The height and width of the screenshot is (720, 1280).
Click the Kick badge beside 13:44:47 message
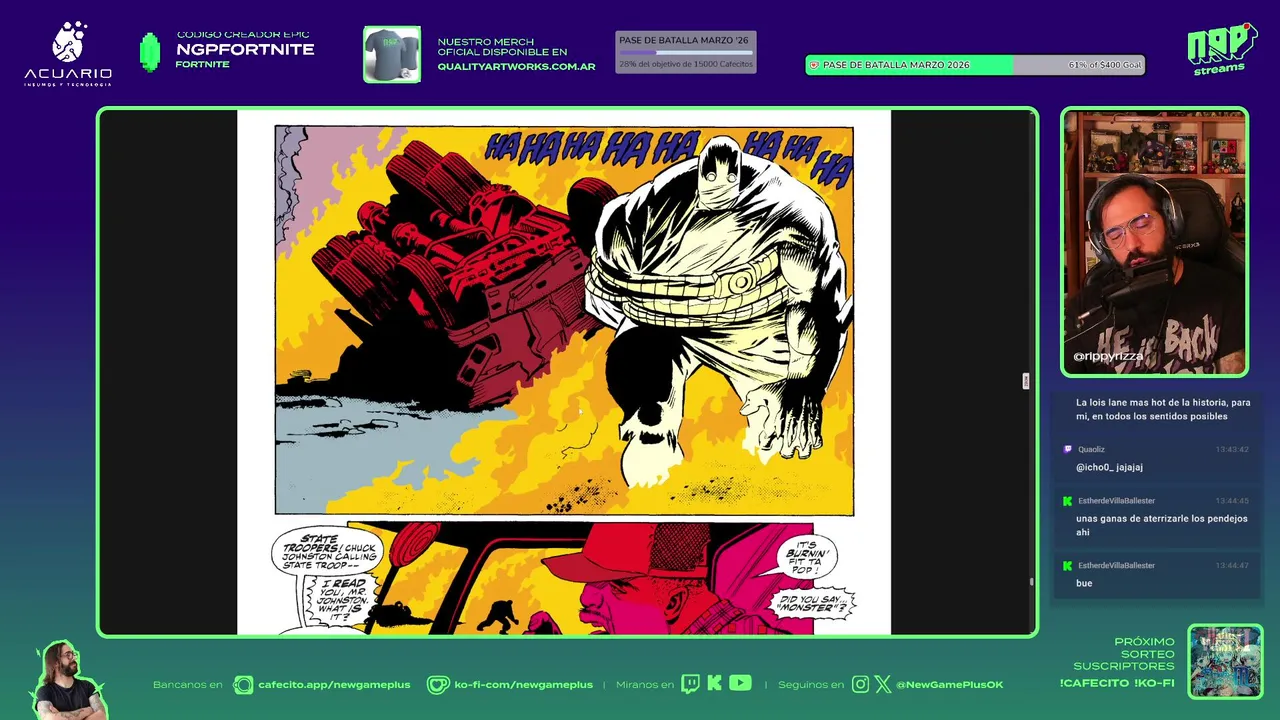1067,566
